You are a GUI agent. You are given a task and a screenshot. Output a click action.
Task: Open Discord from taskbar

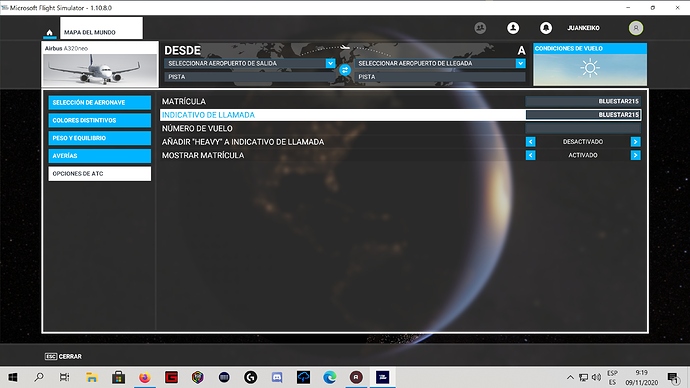click(x=277, y=377)
